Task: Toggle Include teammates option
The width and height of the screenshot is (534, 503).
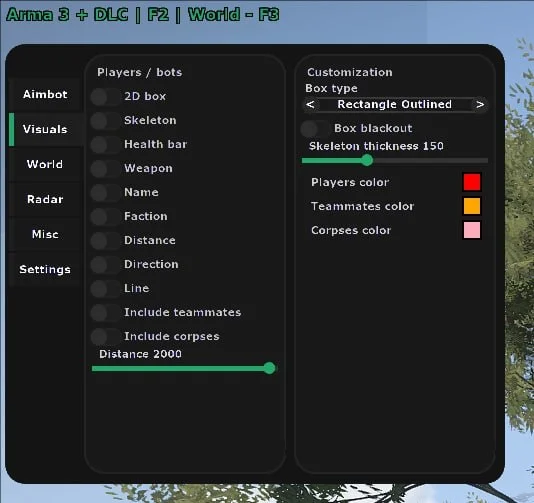Action: 105,312
